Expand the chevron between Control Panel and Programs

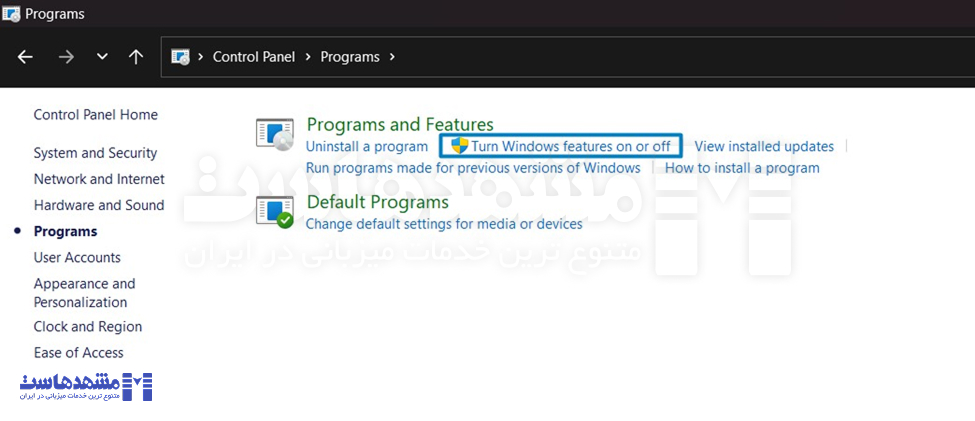(x=308, y=57)
